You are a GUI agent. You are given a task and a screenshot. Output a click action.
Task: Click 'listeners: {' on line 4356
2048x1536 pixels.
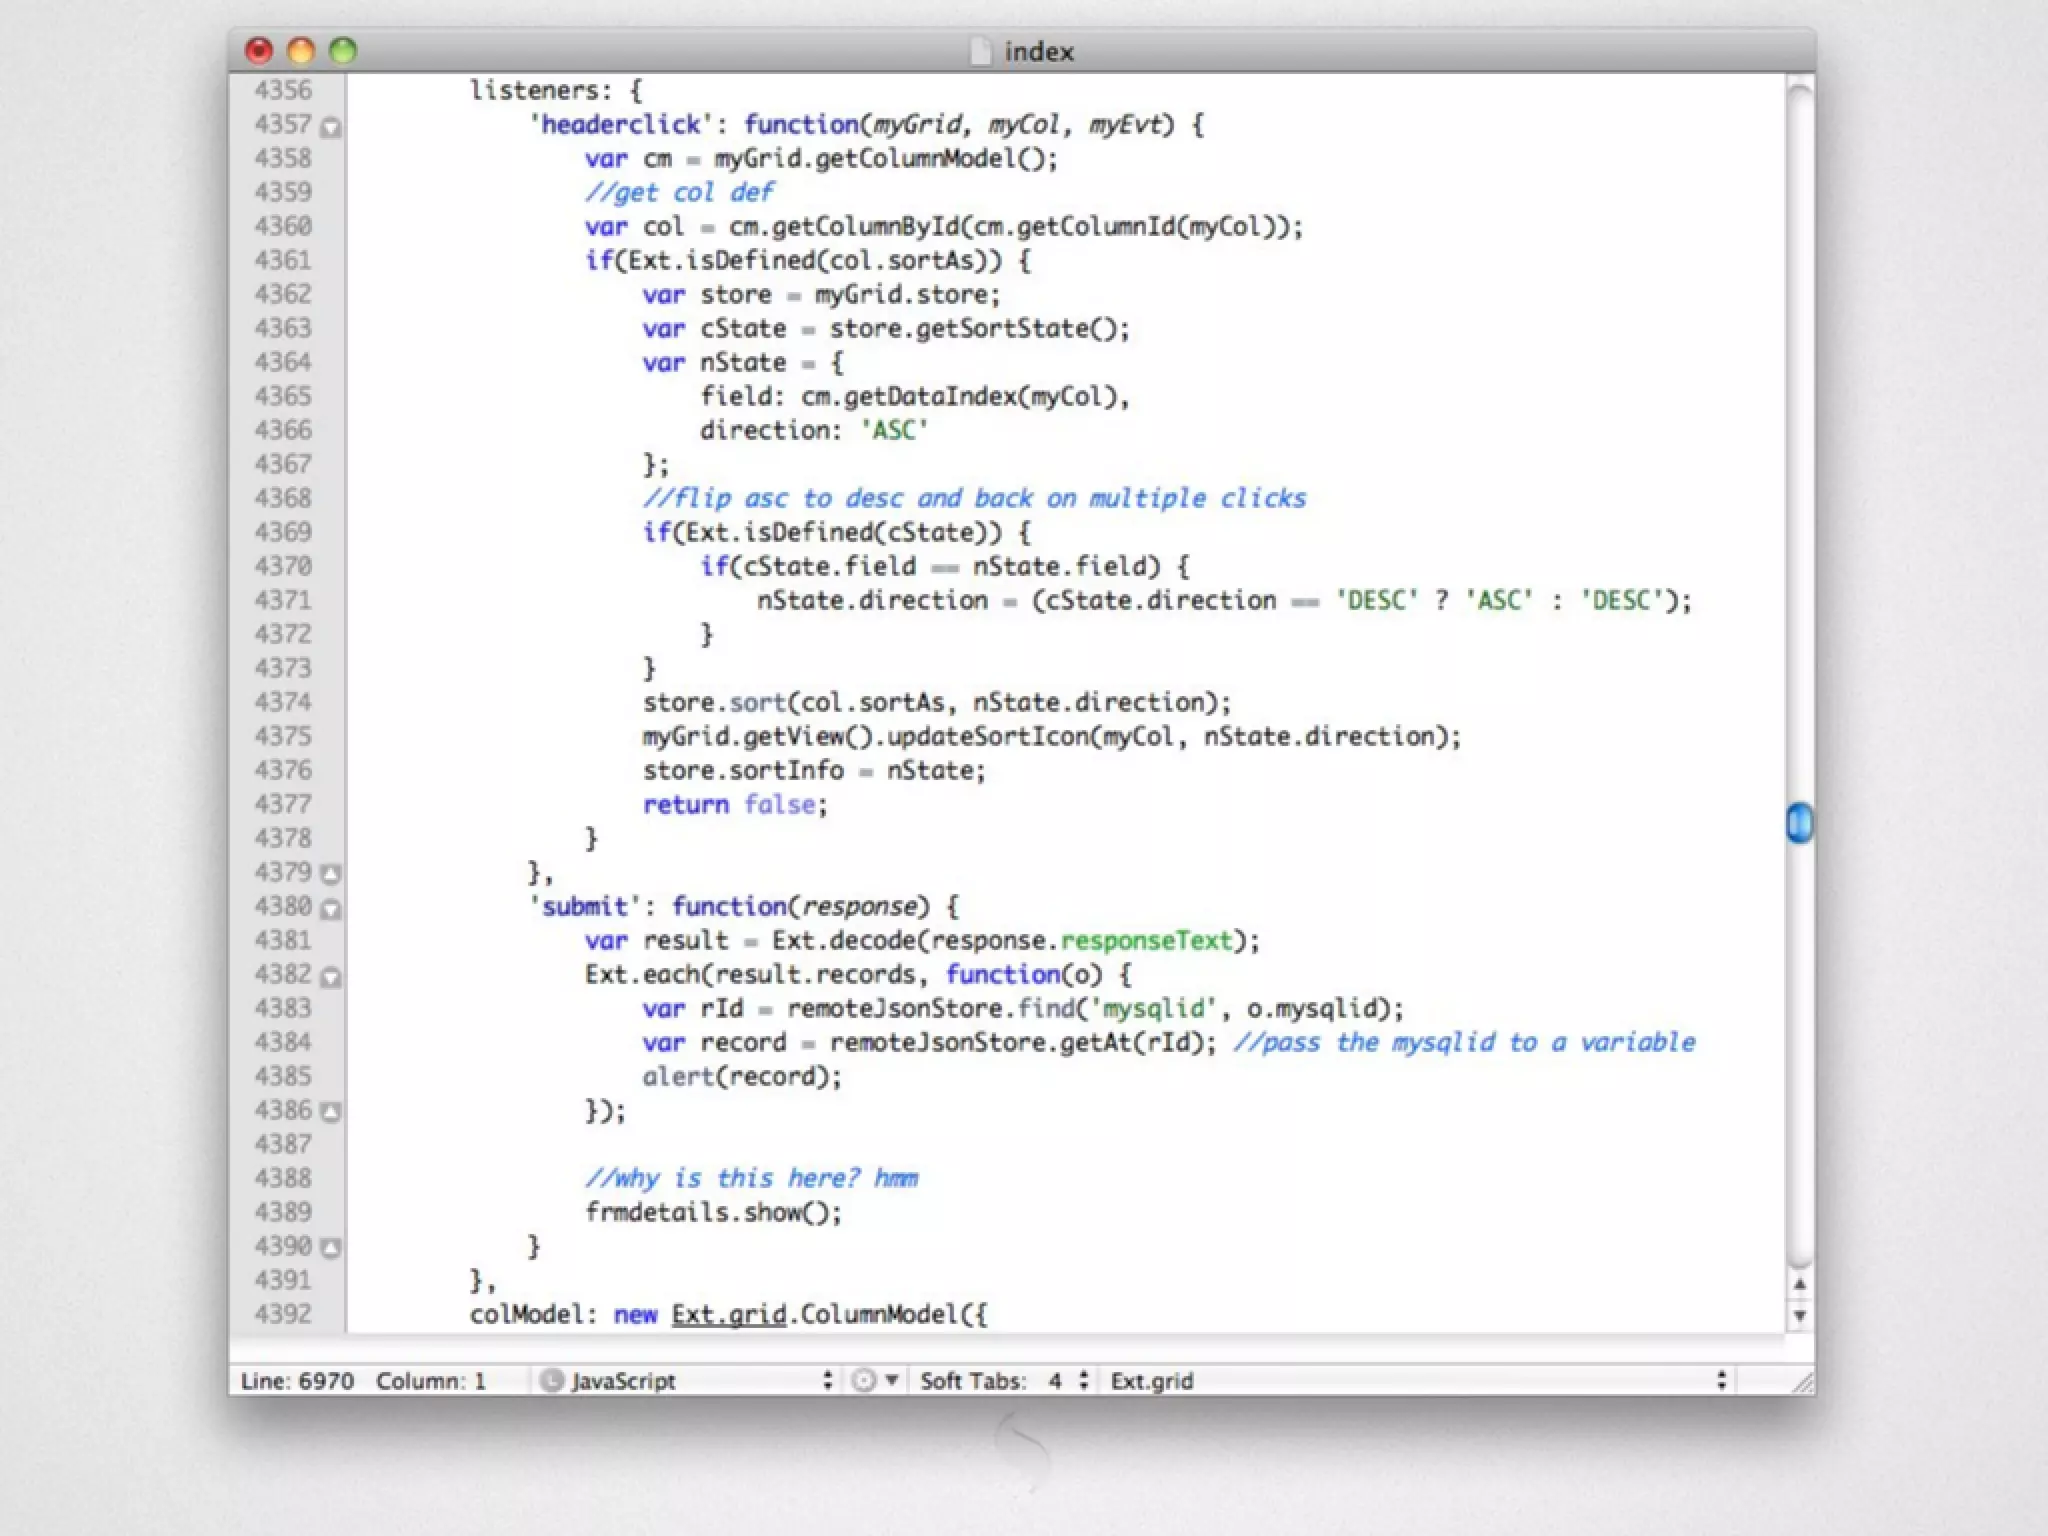coord(557,90)
